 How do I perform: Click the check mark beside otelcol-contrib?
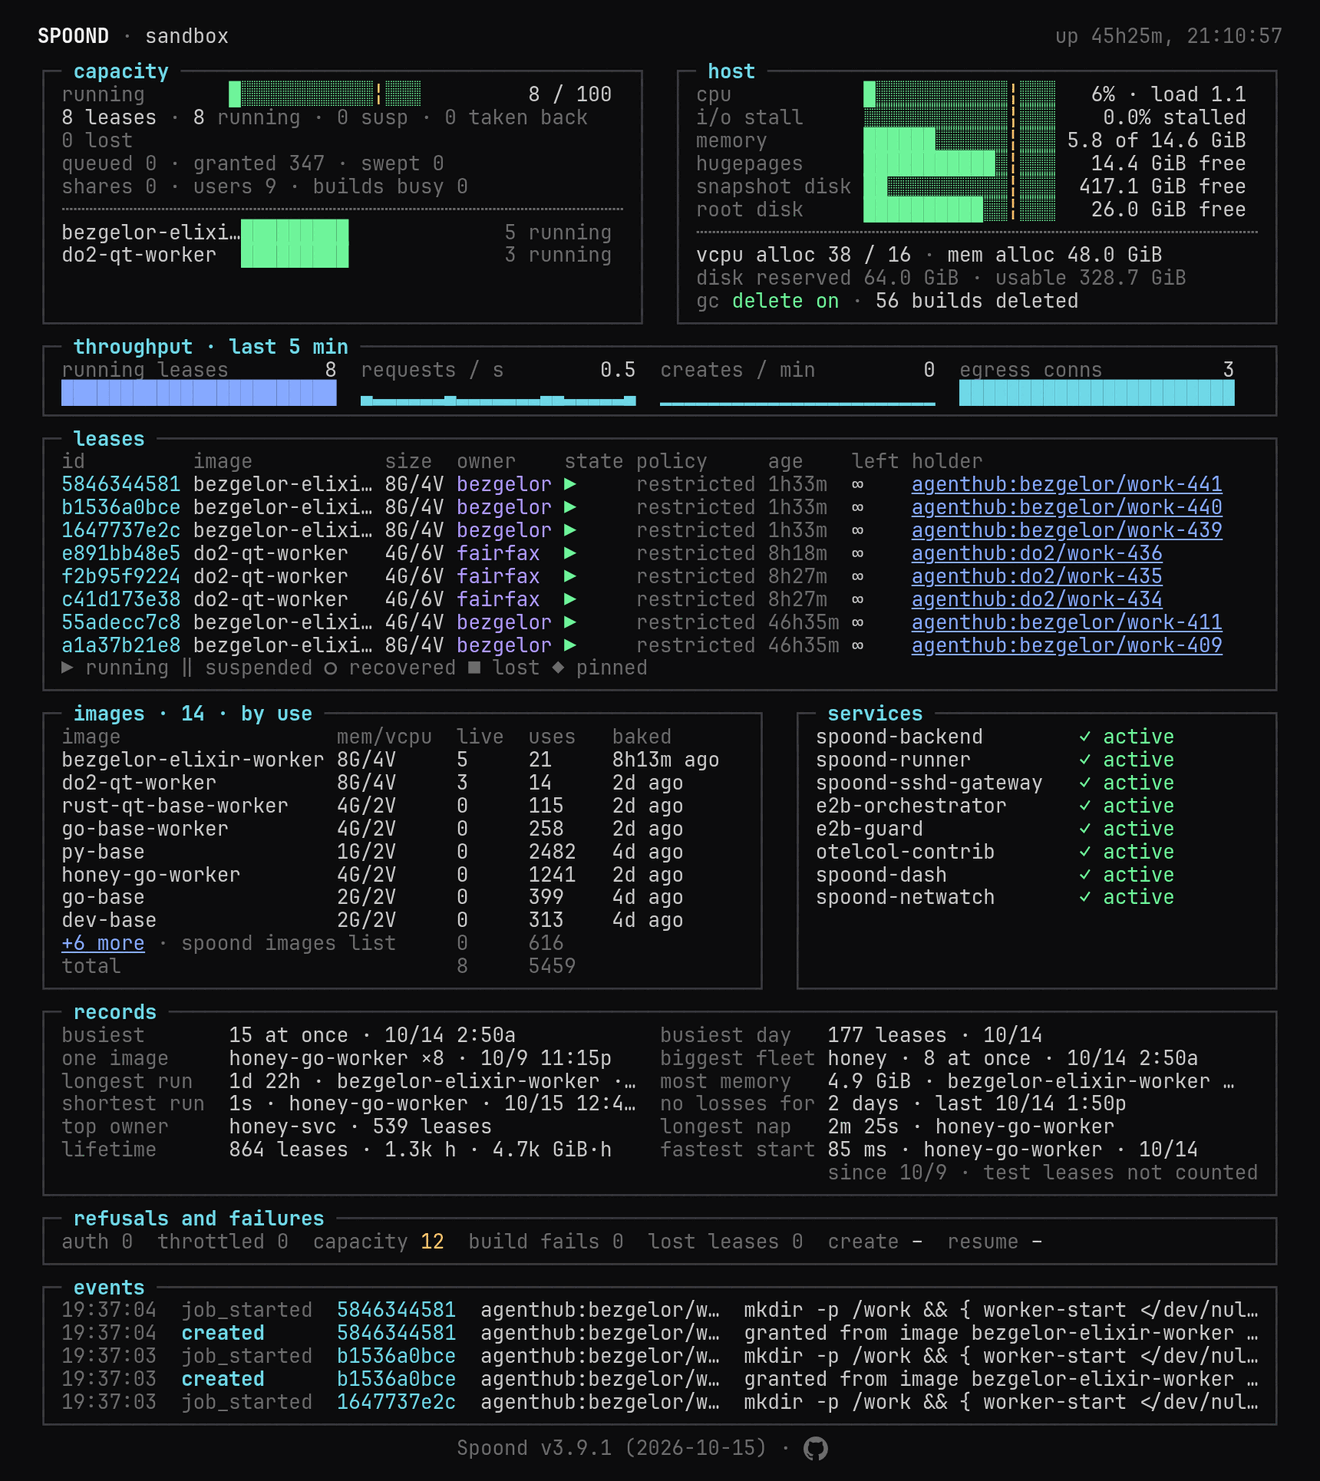pyautogui.click(x=1085, y=852)
